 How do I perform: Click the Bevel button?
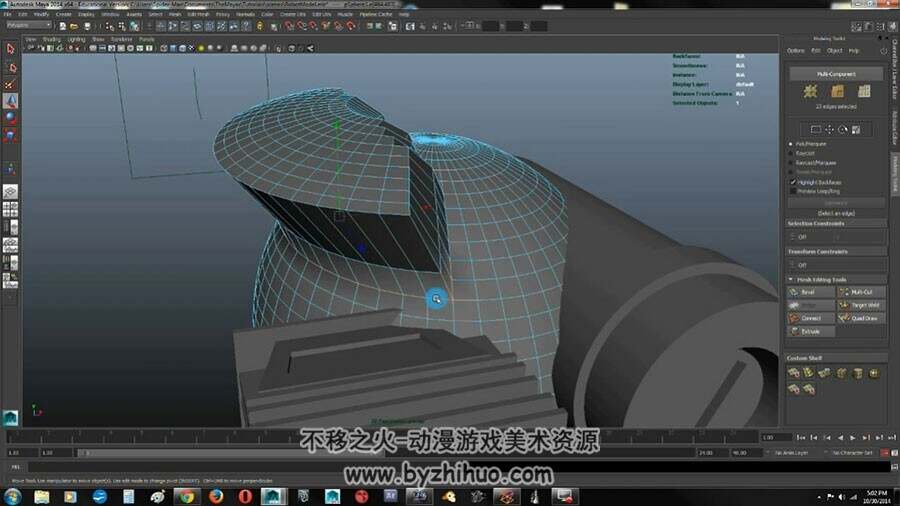[x=811, y=292]
